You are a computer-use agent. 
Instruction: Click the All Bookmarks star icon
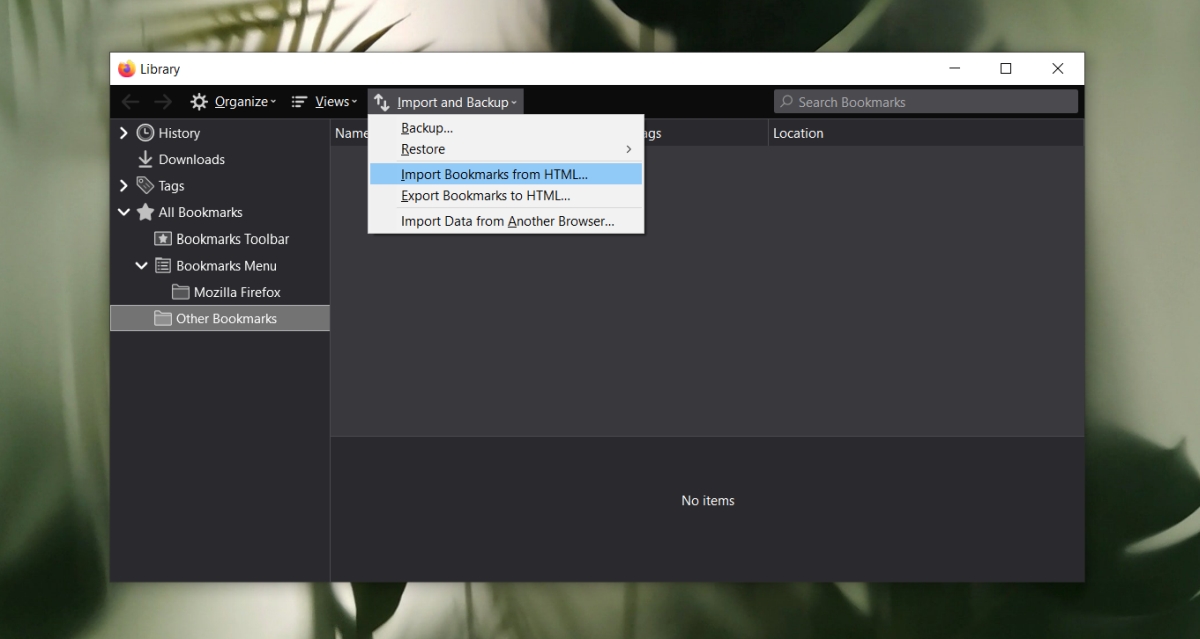click(x=144, y=212)
